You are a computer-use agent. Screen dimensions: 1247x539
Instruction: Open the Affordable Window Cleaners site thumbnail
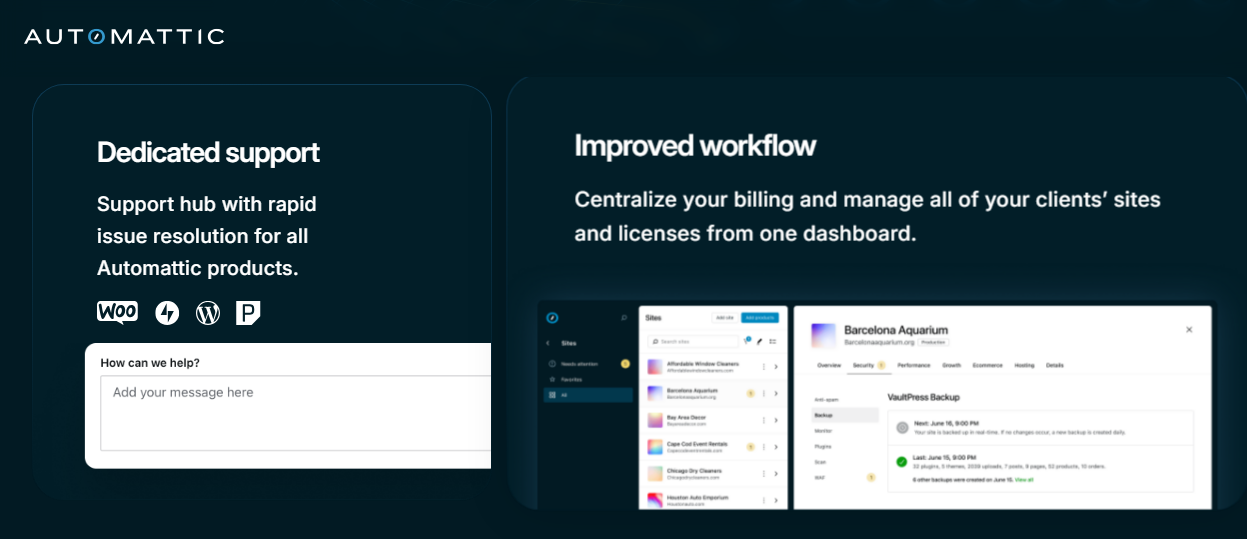pos(656,367)
